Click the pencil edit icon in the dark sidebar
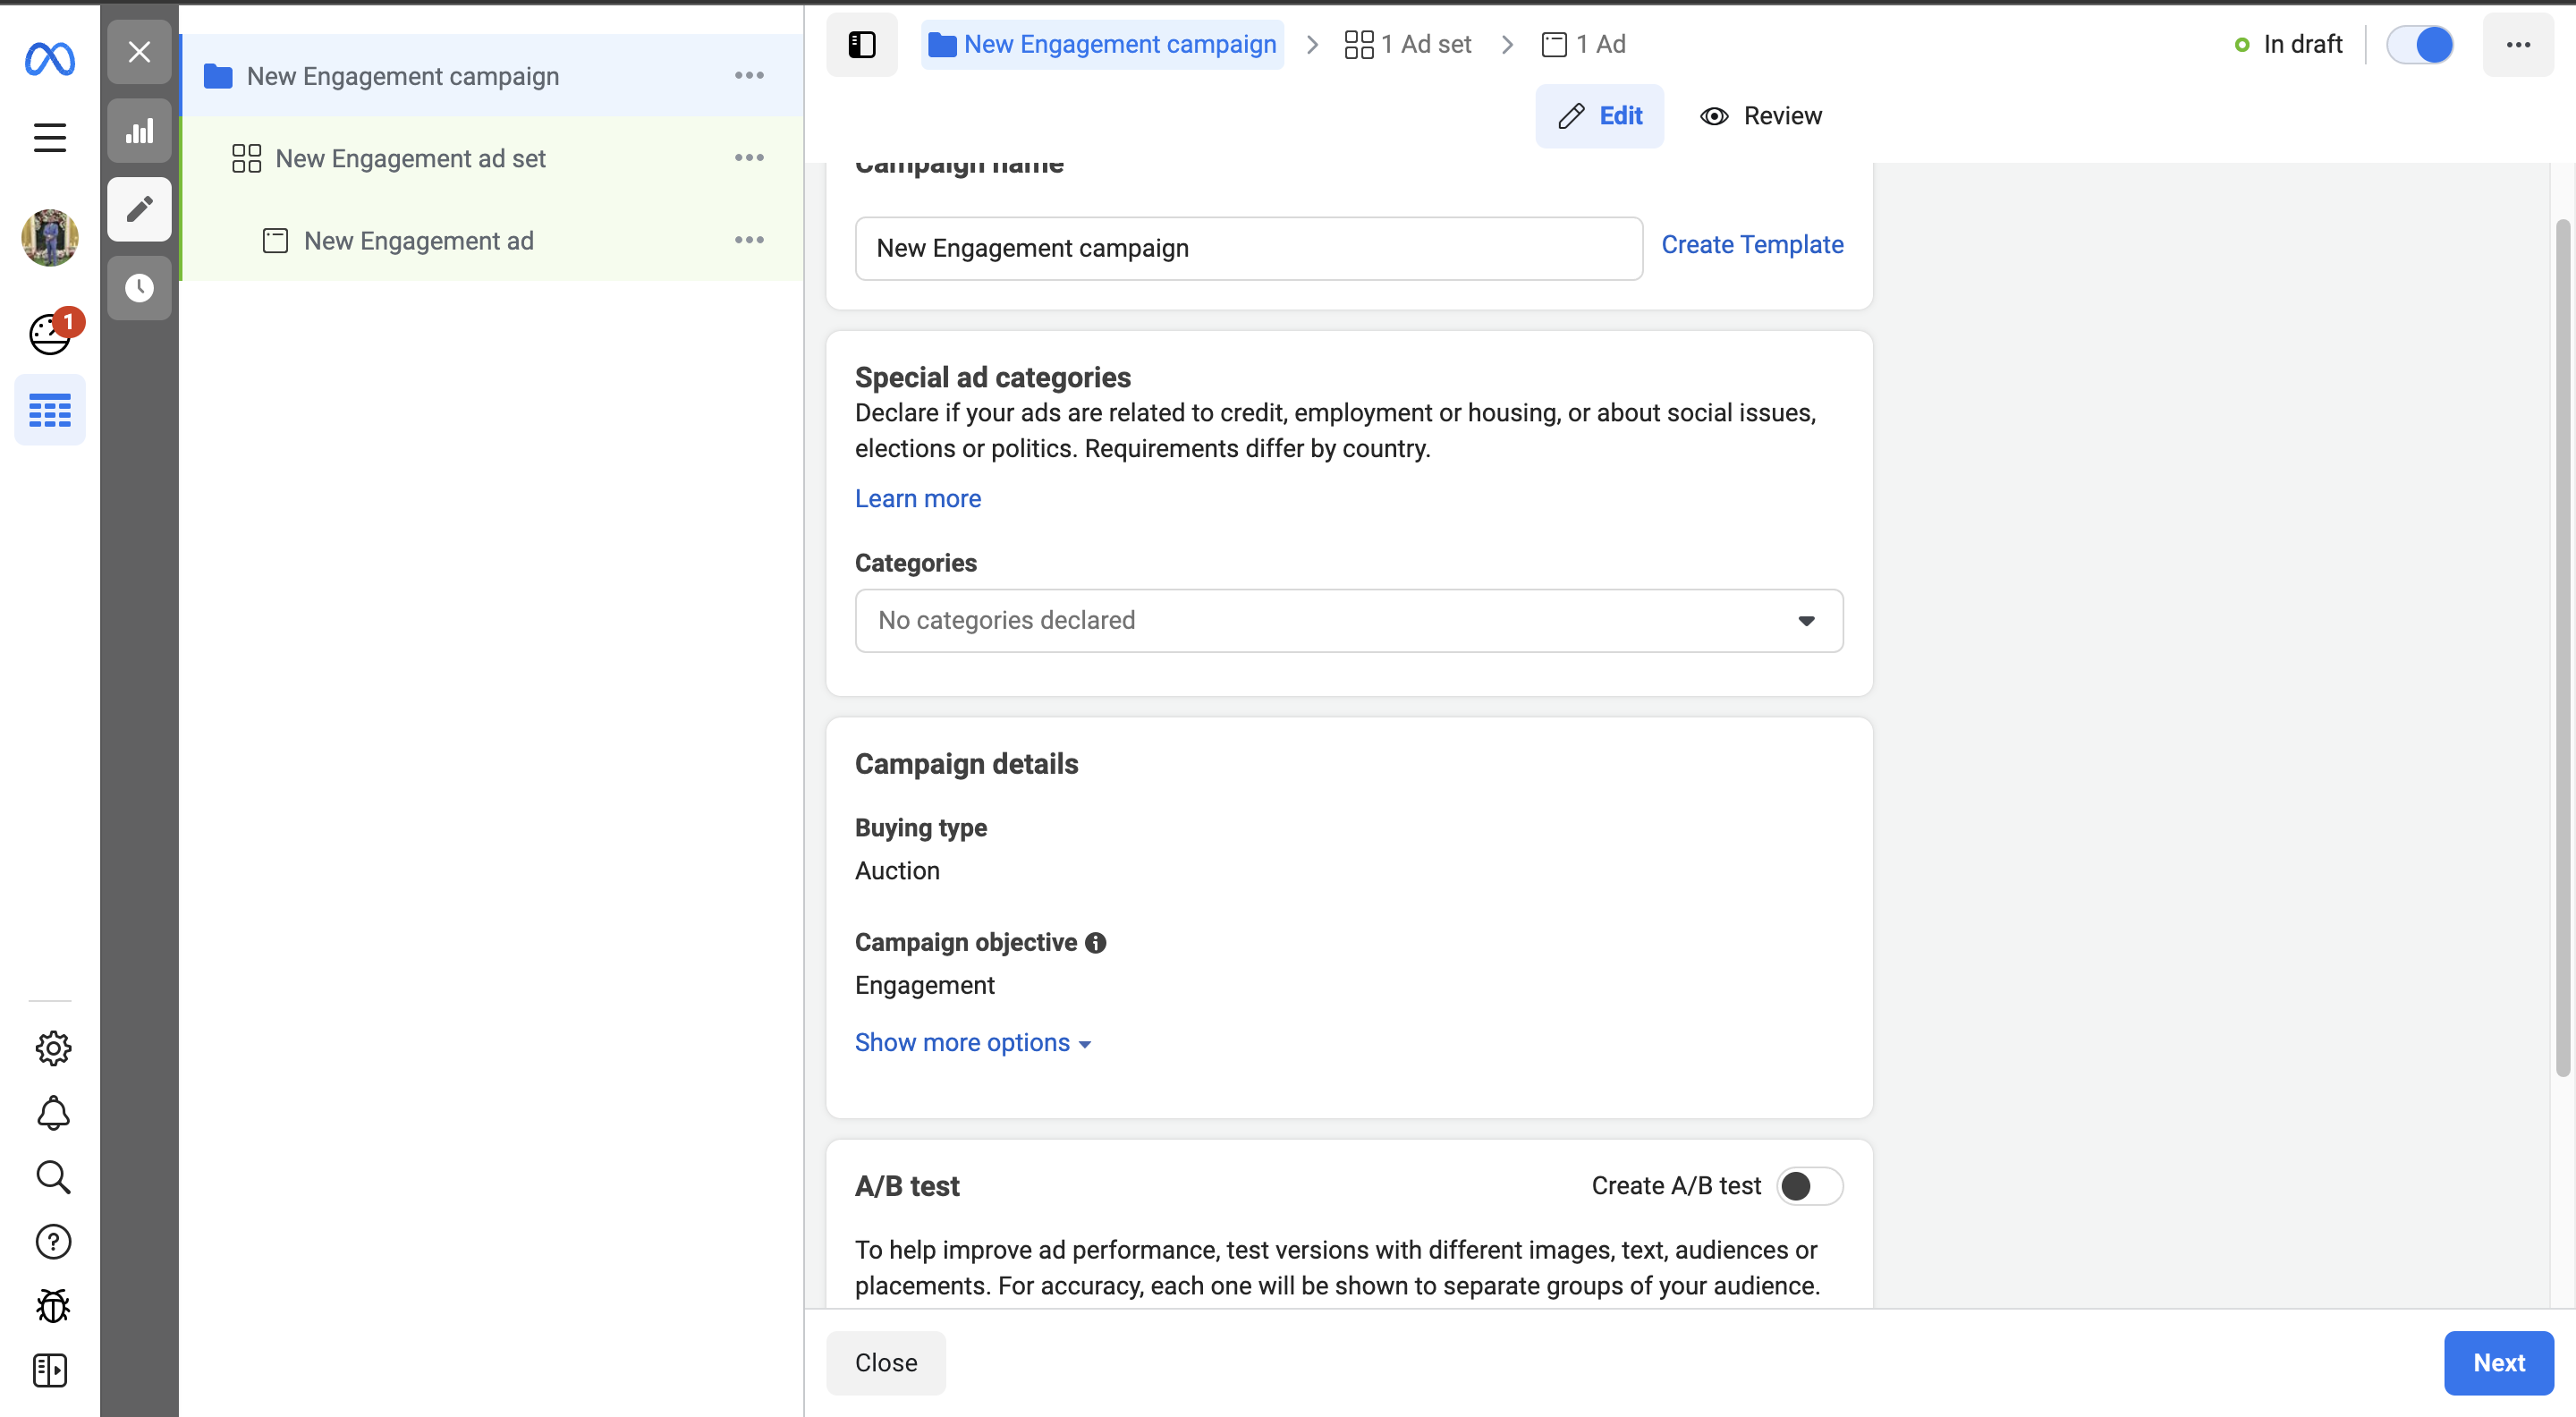This screenshot has width=2576, height=1417. [139, 209]
